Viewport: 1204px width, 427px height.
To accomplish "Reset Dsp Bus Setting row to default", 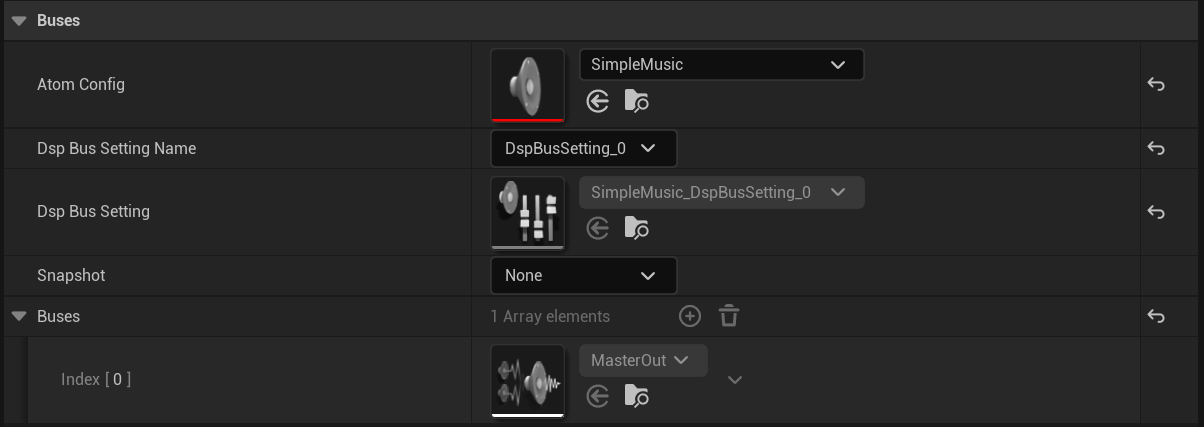I will tap(1156, 212).
